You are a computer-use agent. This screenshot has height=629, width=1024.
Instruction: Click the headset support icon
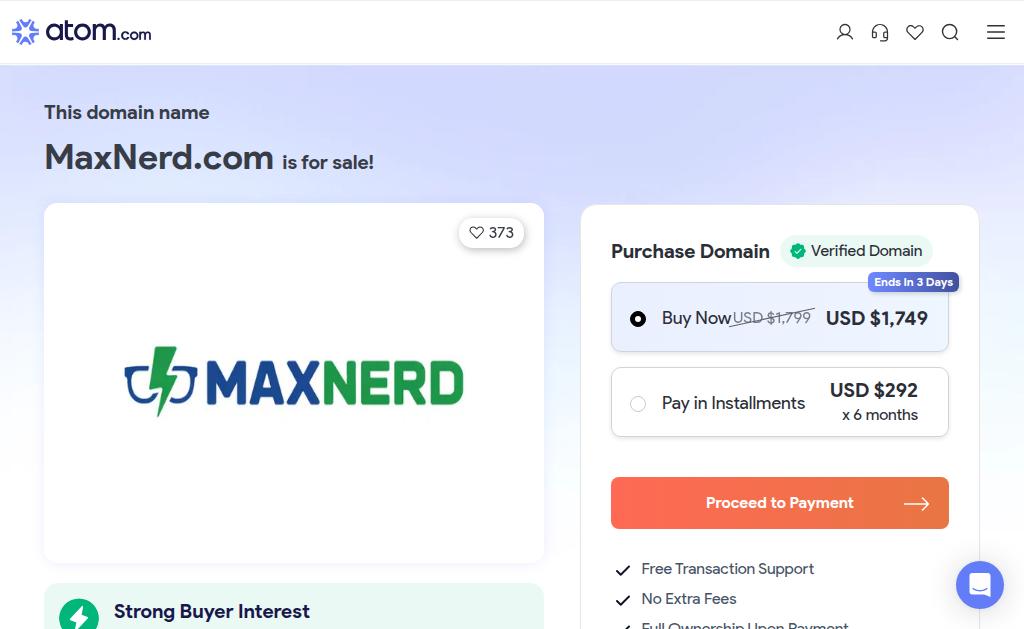880,32
